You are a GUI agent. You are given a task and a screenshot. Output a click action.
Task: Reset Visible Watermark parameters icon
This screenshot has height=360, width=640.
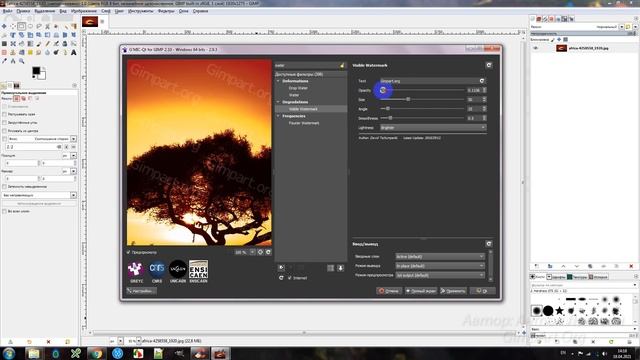[x=489, y=65]
